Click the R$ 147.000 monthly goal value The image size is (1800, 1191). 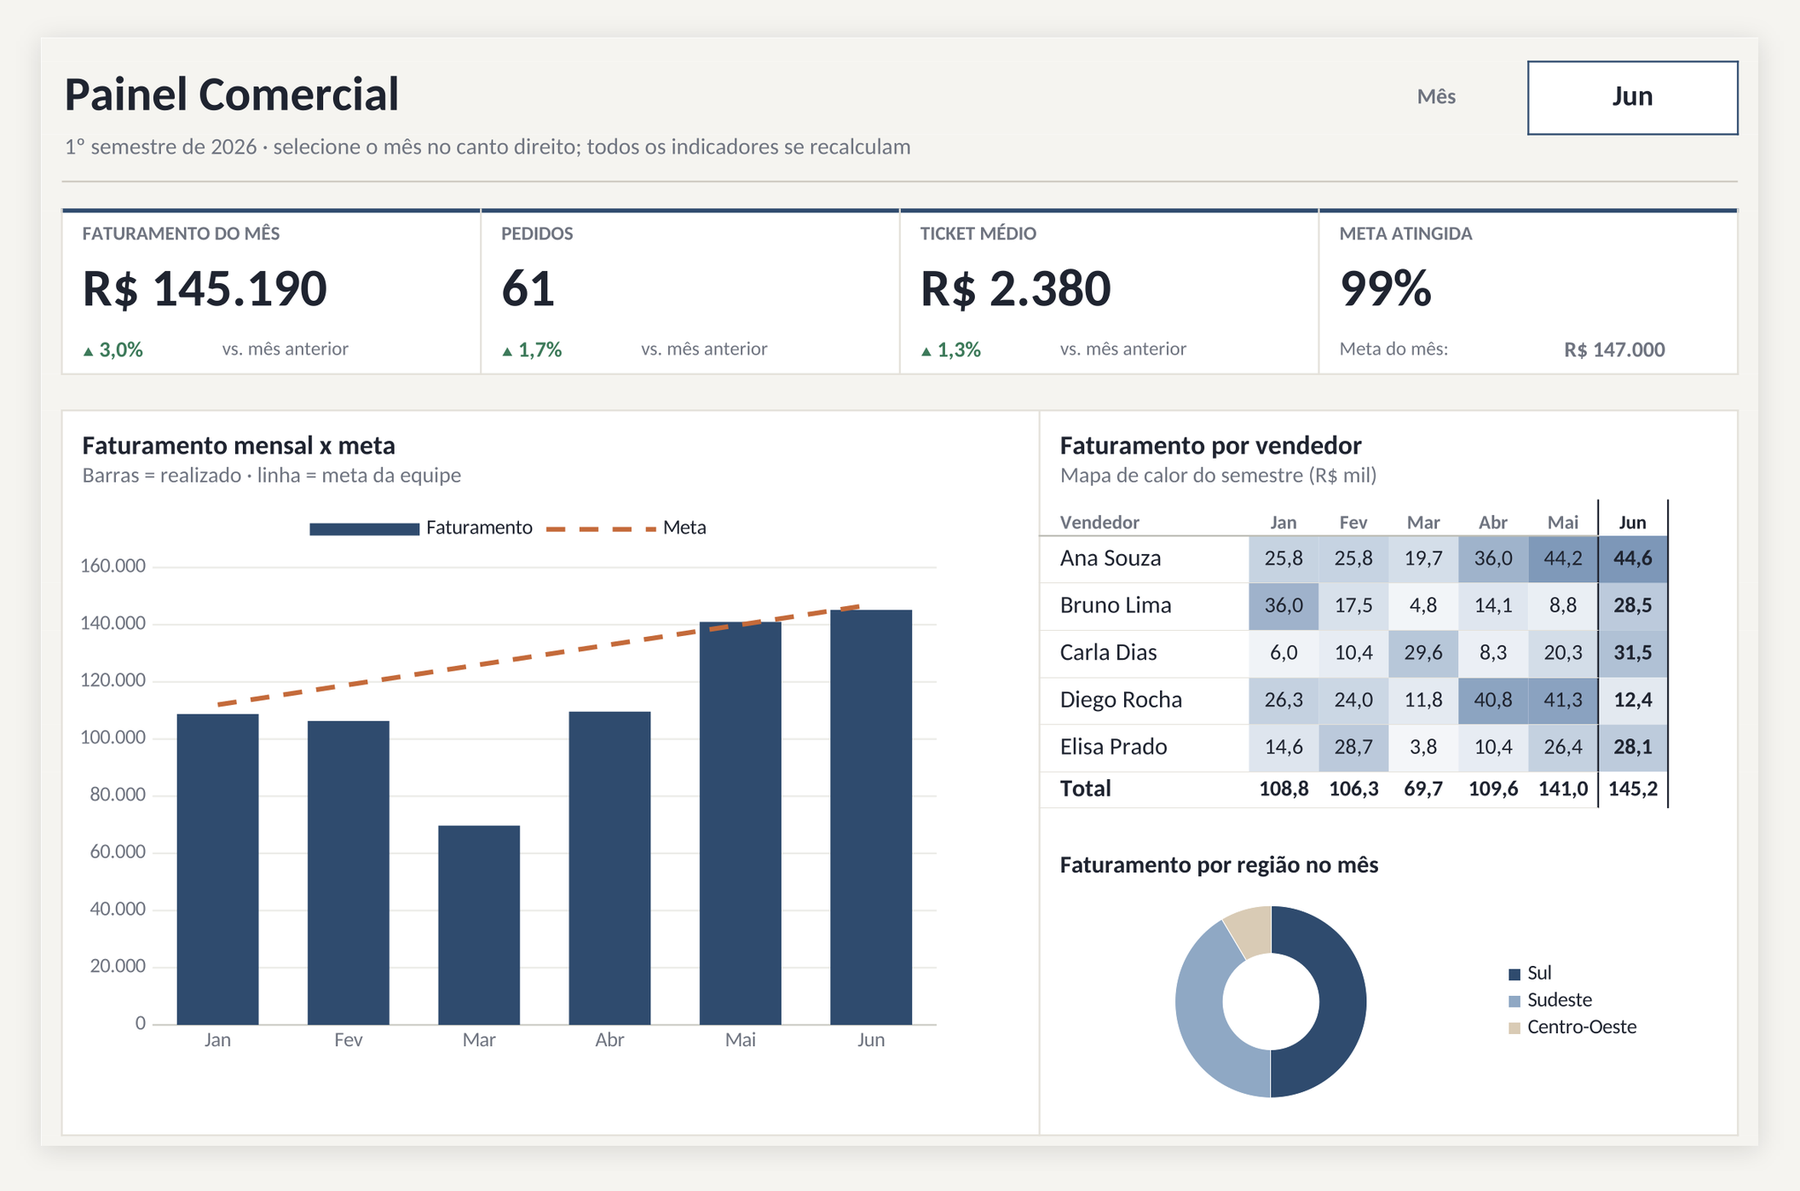[x=1614, y=349]
